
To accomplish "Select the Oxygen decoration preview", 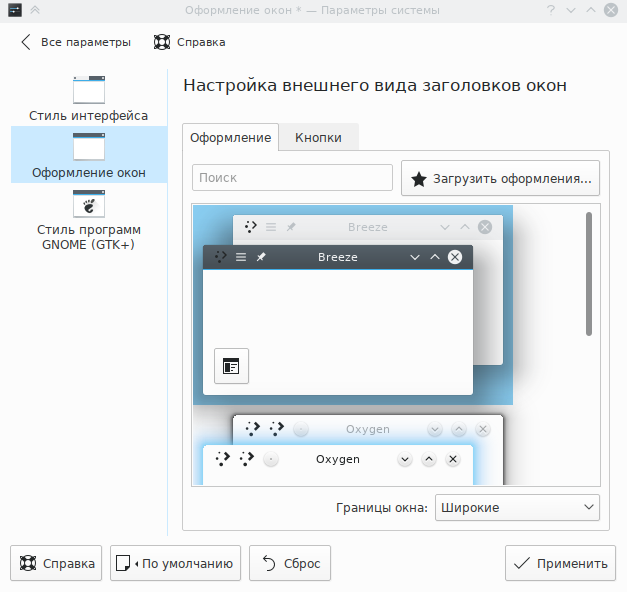I will tap(352, 448).
